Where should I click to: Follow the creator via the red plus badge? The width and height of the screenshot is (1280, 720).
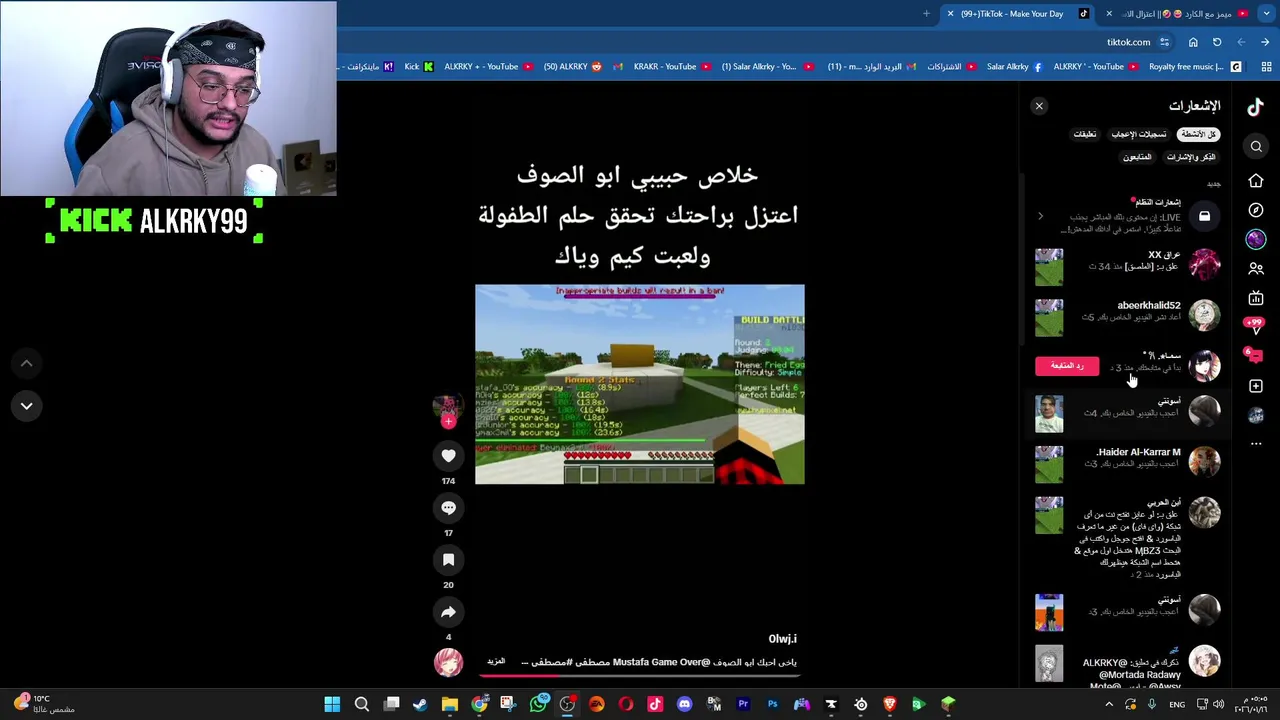click(x=448, y=422)
